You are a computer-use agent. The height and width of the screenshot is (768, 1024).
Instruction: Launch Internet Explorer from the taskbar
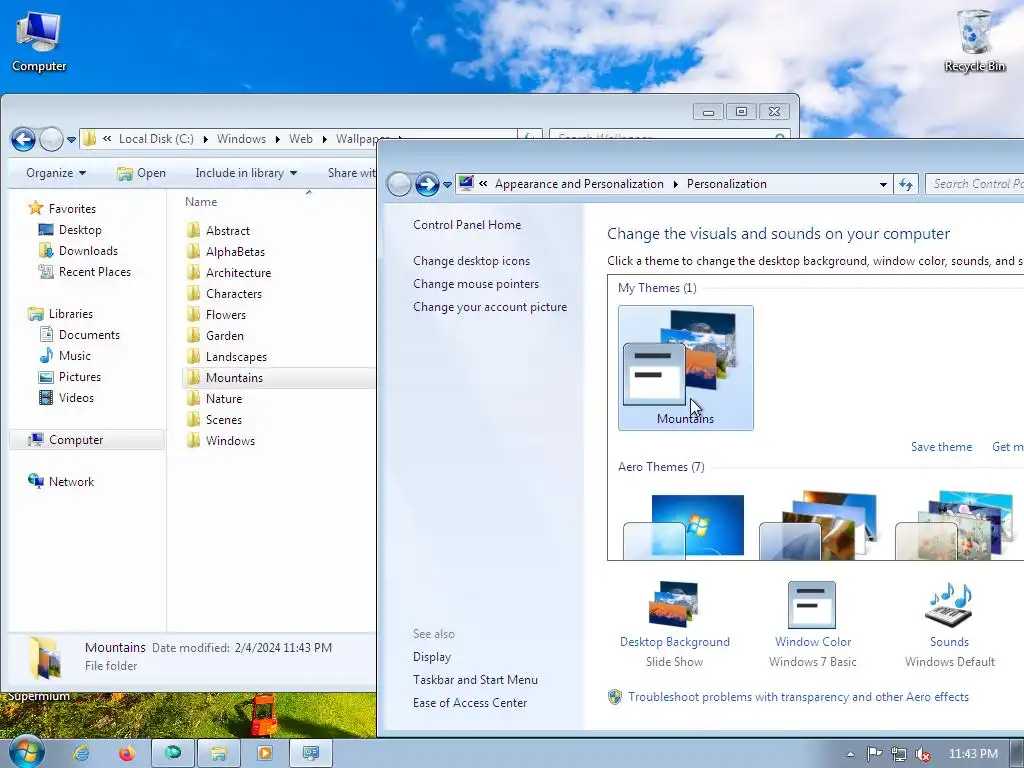tap(81, 754)
